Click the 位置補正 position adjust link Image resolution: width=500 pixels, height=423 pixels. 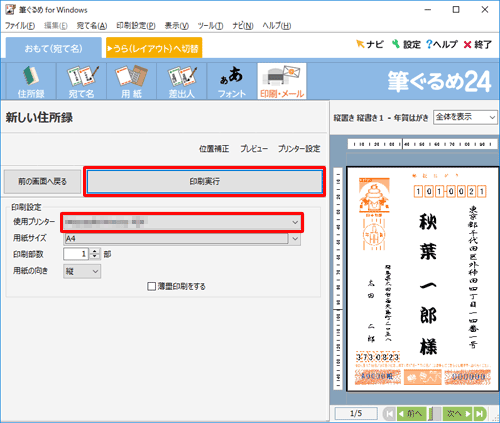click(x=214, y=149)
